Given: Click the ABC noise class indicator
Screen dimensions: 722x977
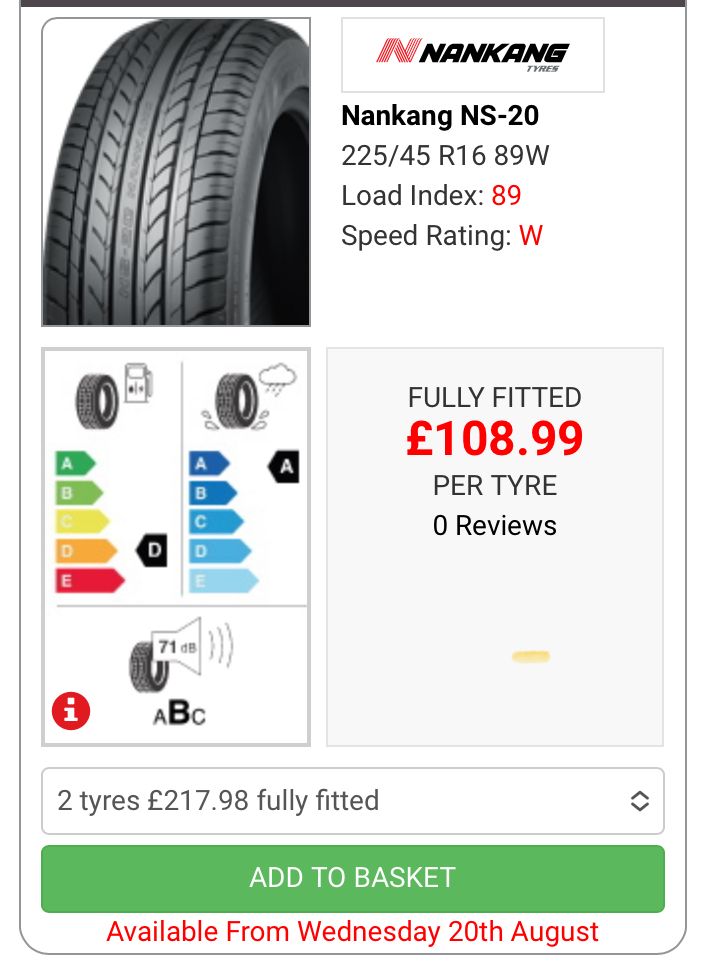Looking at the screenshot, I should click(179, 713).
